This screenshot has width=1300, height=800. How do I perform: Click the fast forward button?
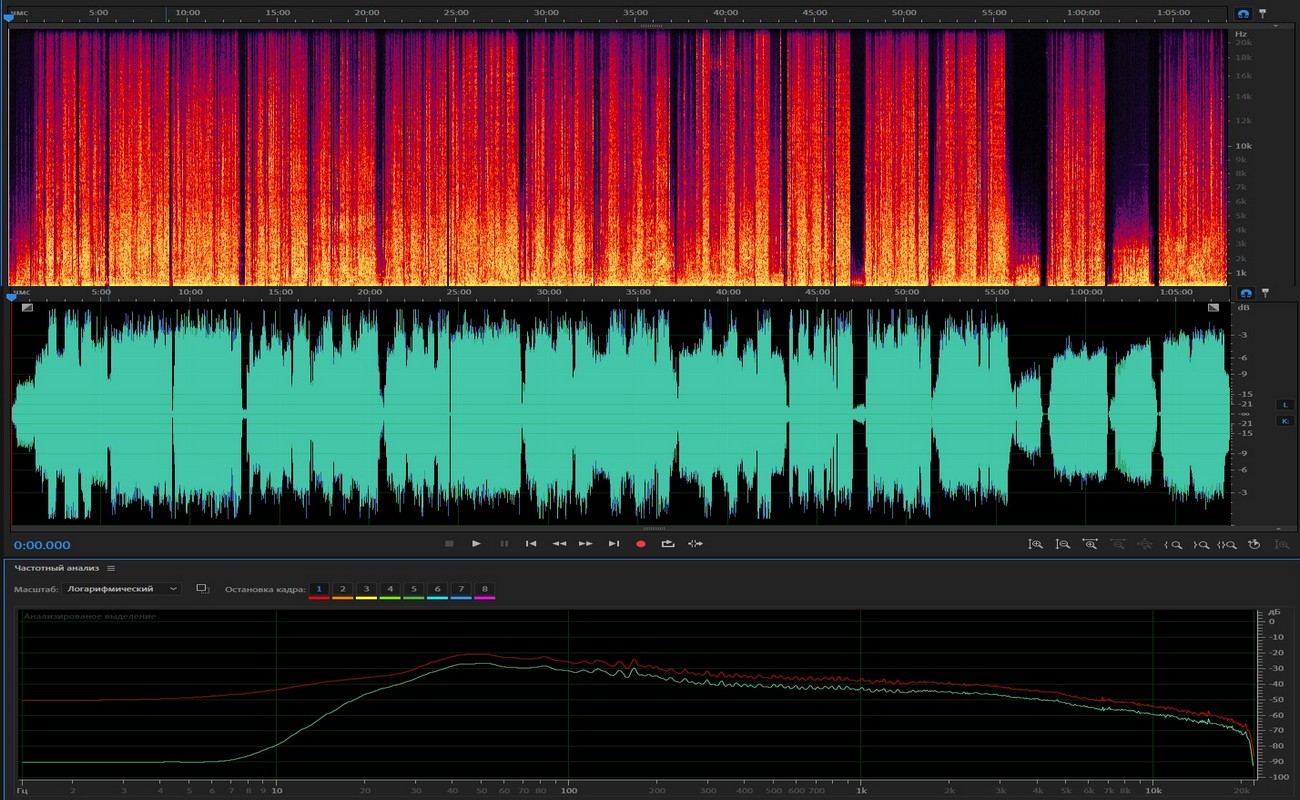coord(586,544)
